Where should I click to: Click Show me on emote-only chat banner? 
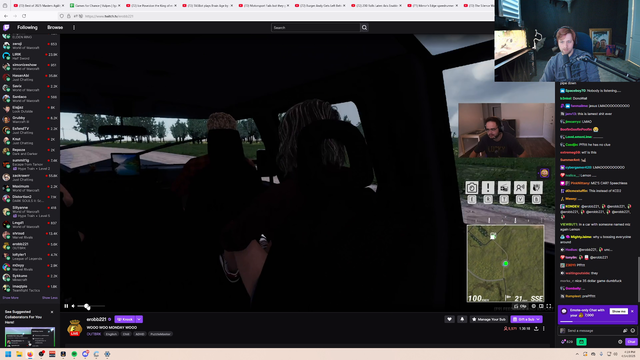tap(618, 311)
